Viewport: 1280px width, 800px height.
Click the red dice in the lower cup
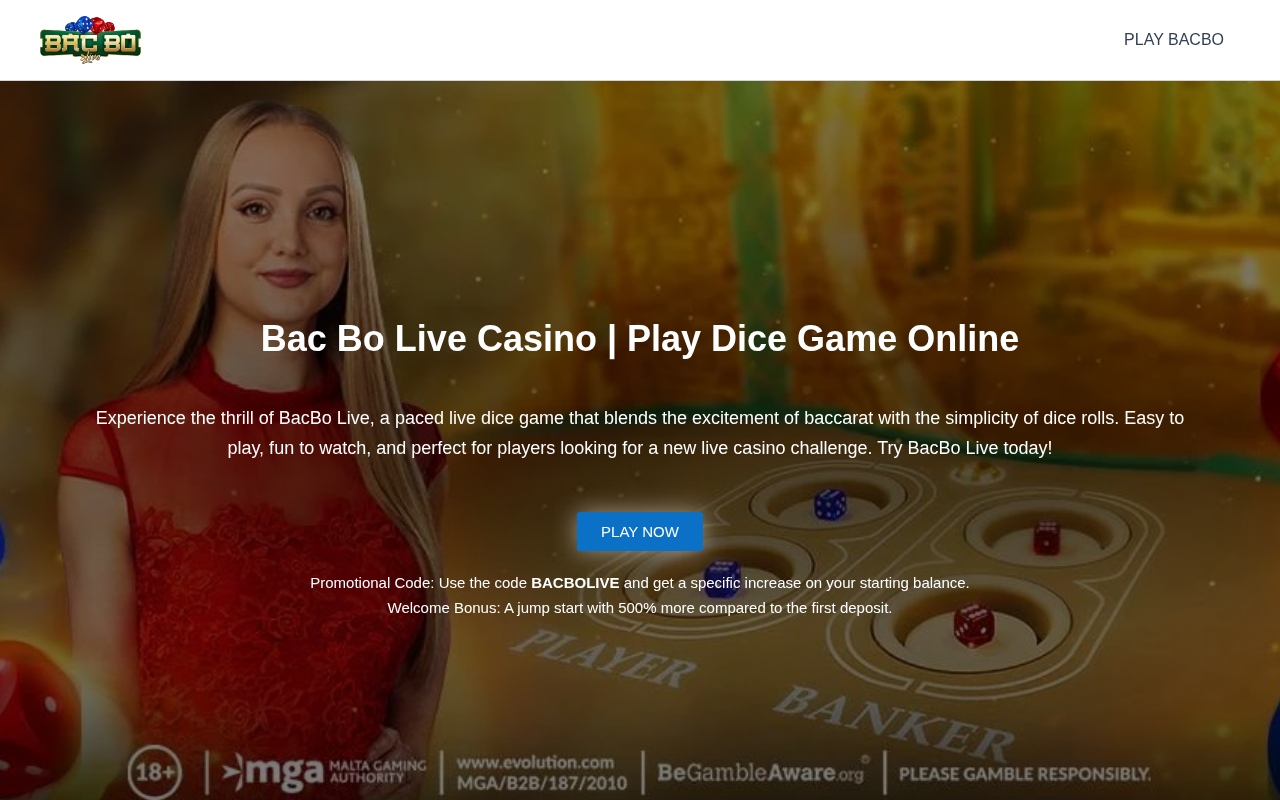click(973, 625)
